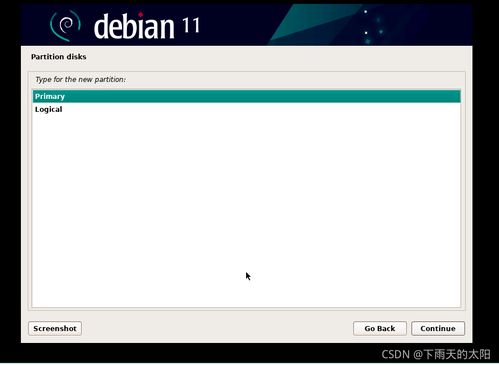Image resolution: width=499 pixels, height=365 pixels.
Task: Click the Partition disks heading
Action: [x=59, y=57]
